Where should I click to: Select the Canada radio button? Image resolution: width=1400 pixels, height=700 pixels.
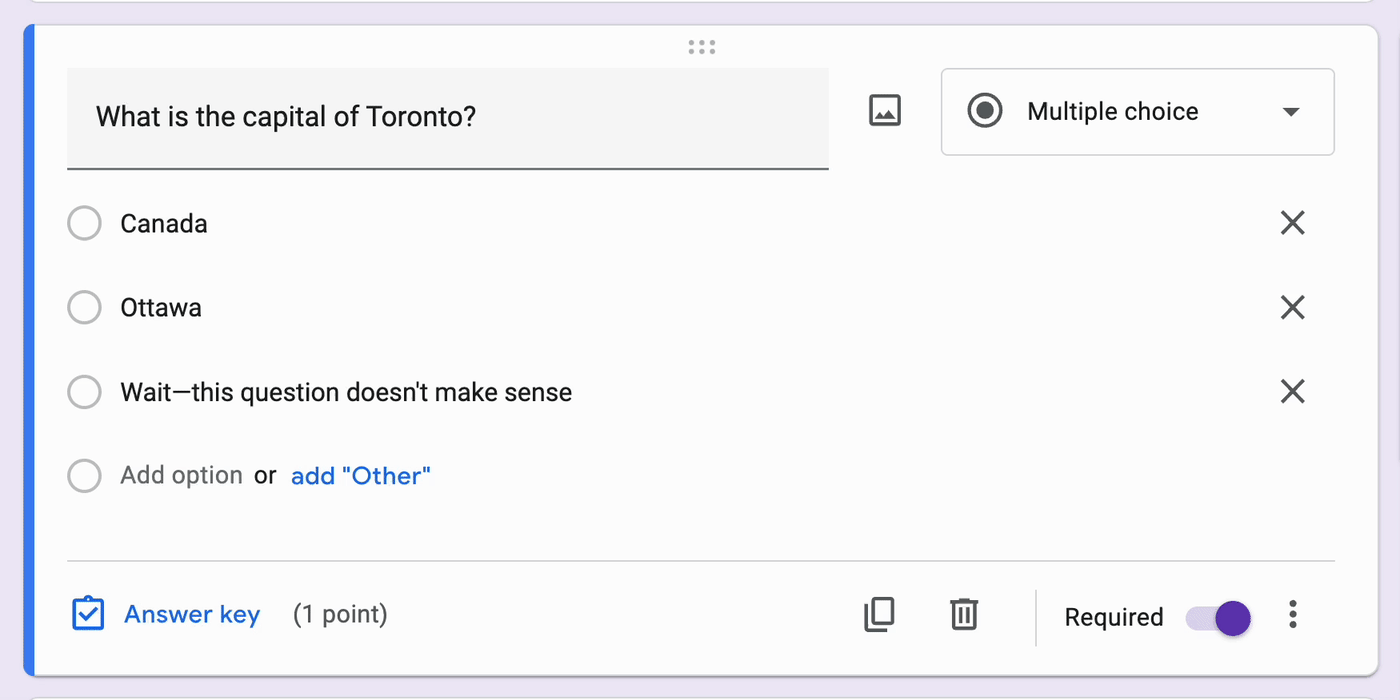(84, 224)
